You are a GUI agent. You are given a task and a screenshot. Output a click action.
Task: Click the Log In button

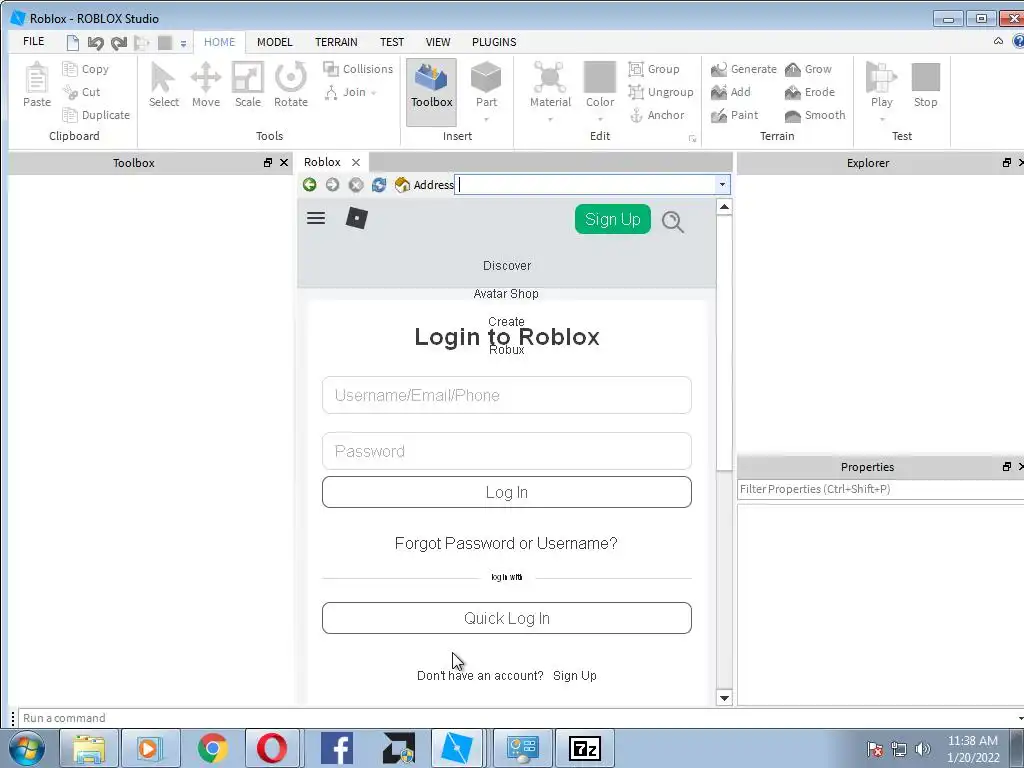(x=507, y=492)
